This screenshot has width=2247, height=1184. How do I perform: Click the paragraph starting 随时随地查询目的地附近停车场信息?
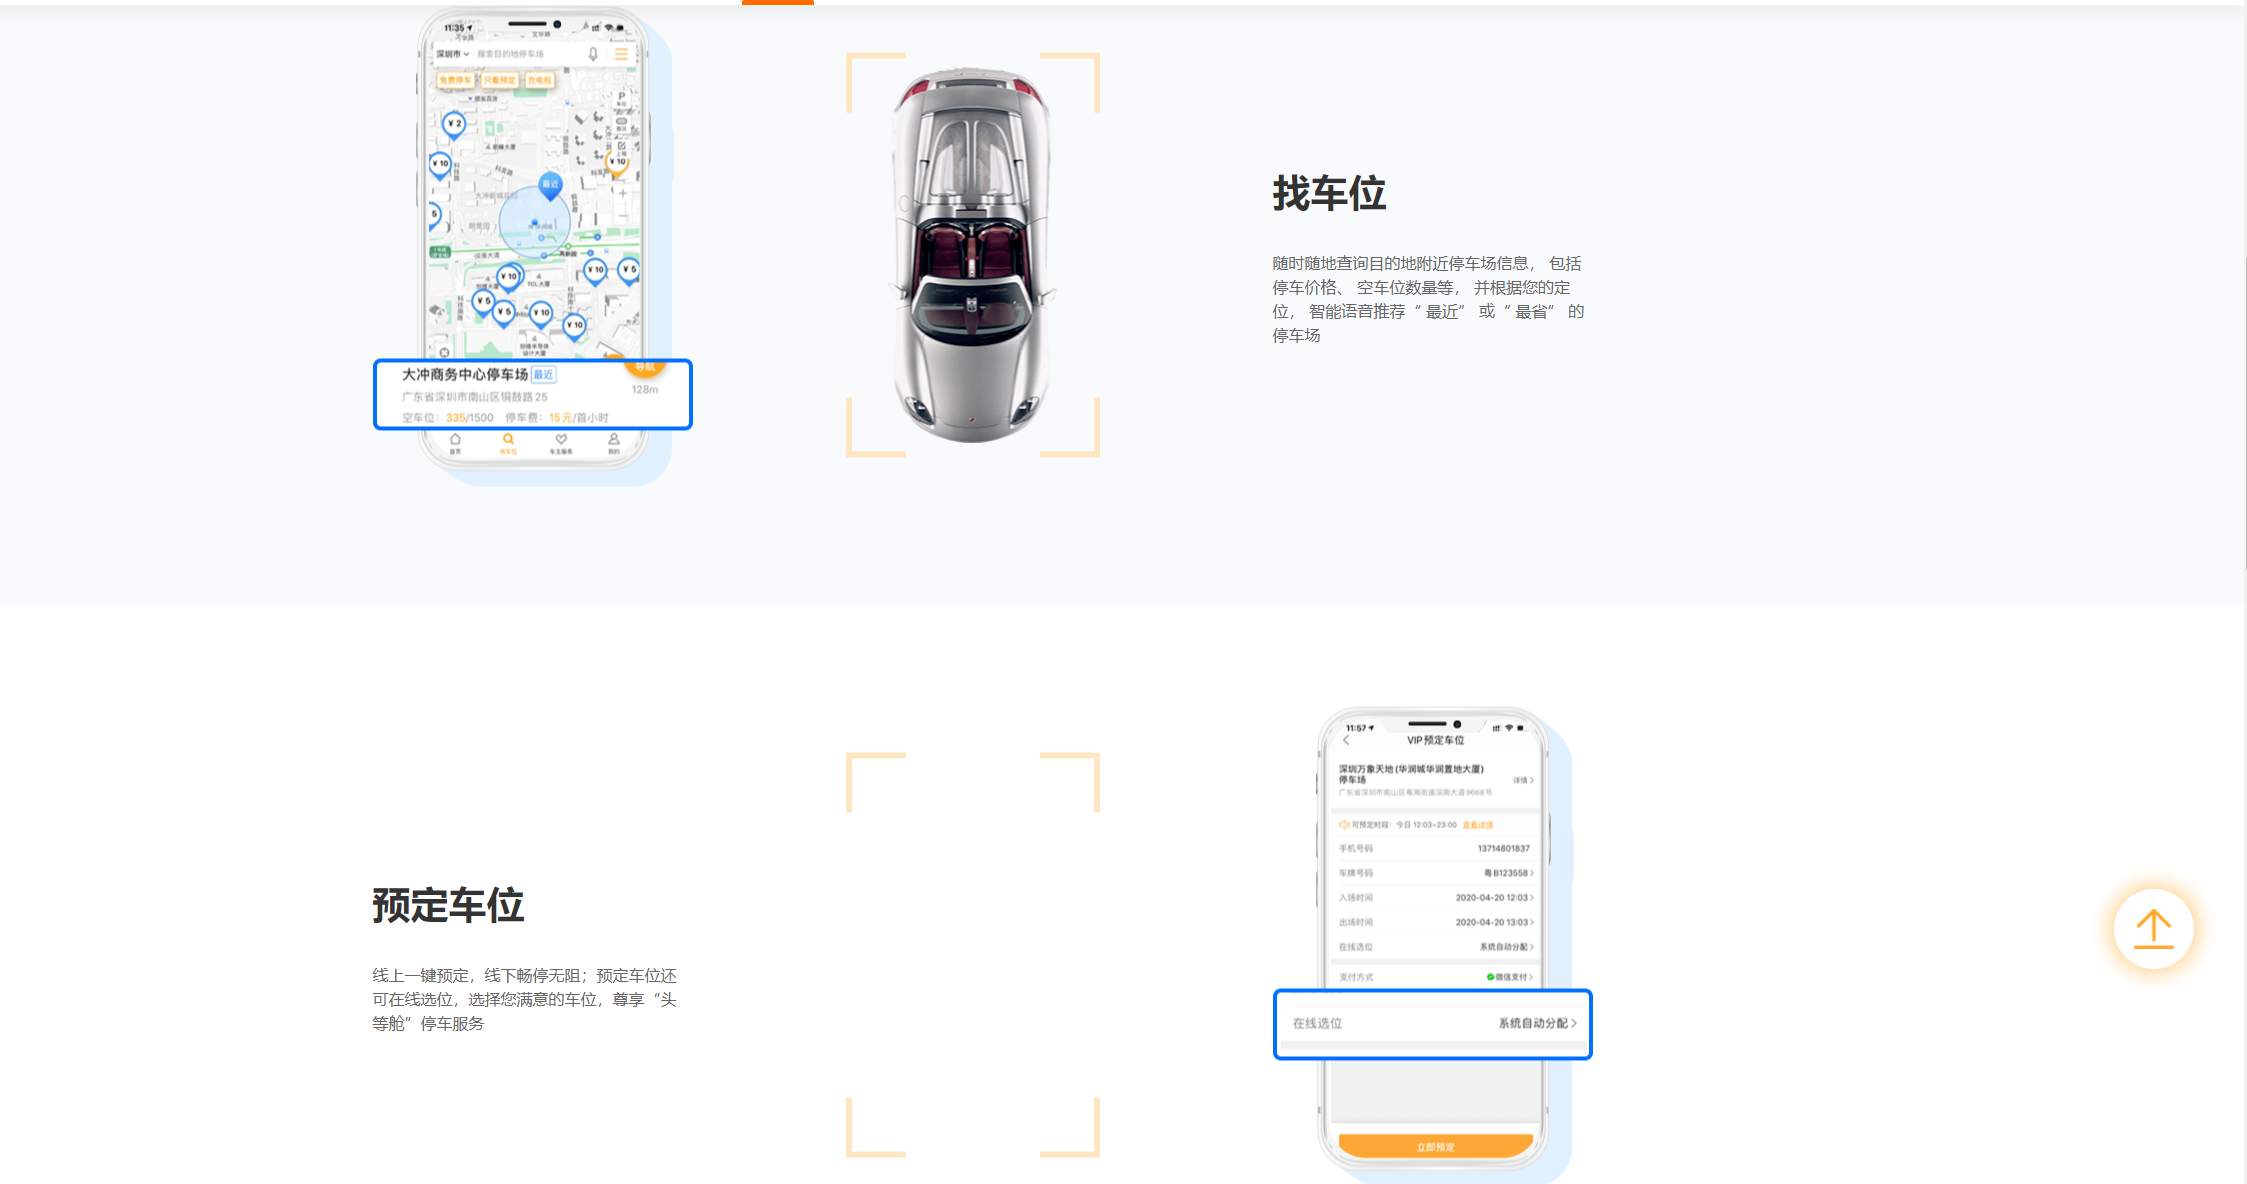[x=1428, y=299]
